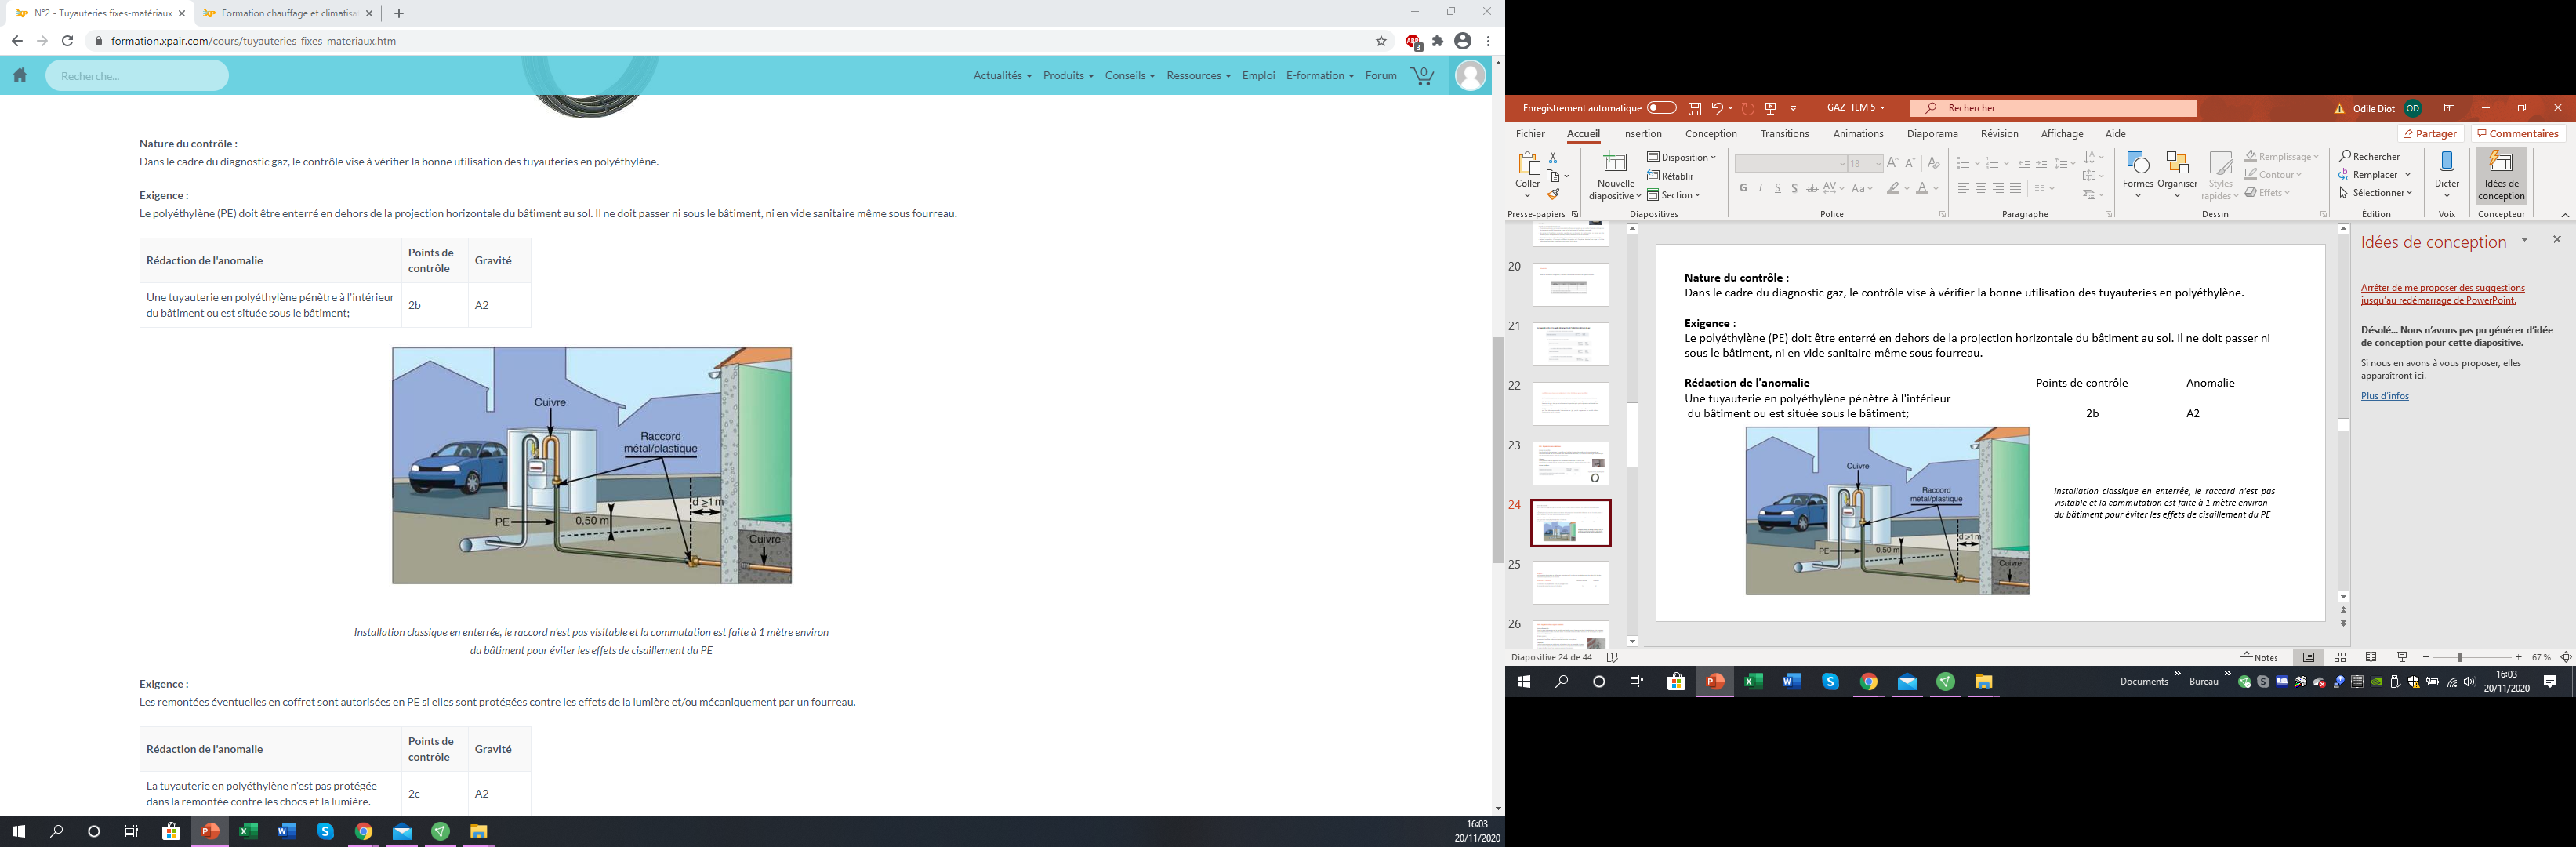Toggle bold (G) formatting

coord(1743,188)
